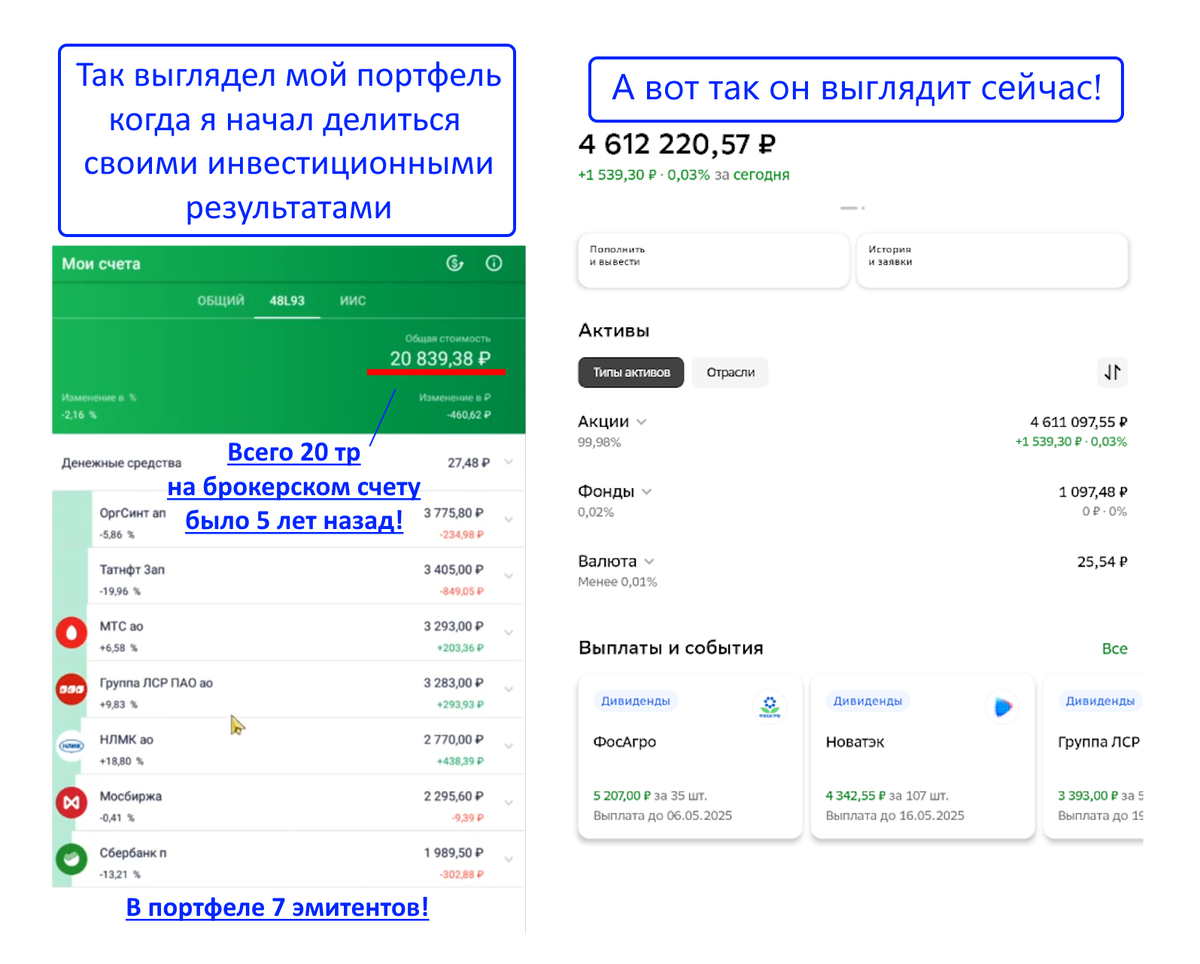Expand the ОргСинт ап row chevron
1200x964 pixels.
pyautogui.click(x=509, y=520)
